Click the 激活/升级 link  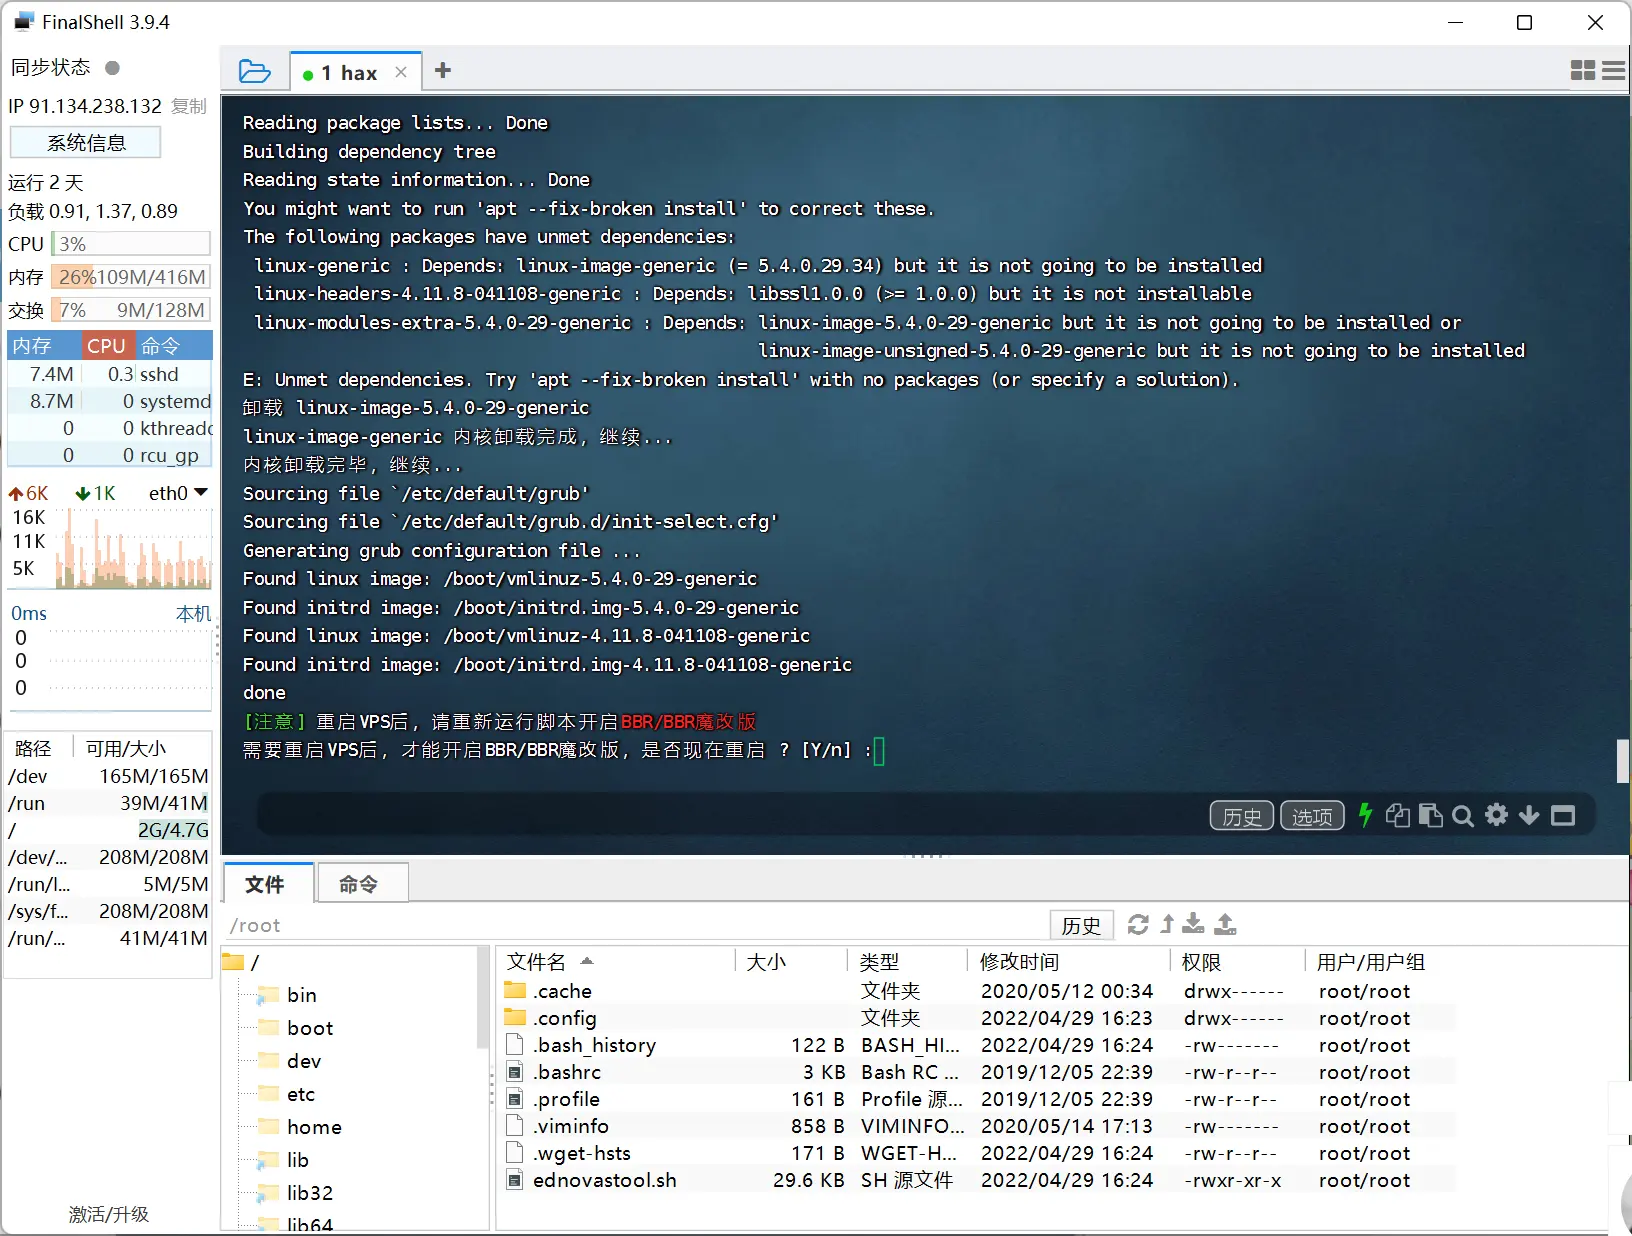(x=109, y=1214)
